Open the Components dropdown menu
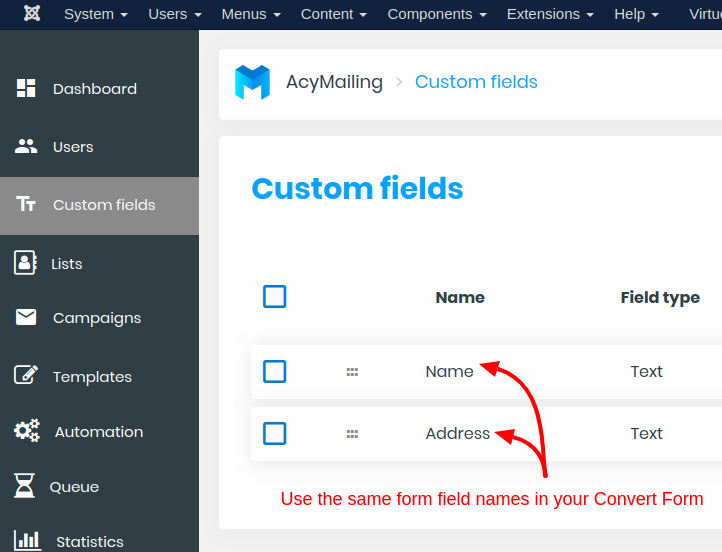 tap(437, 14)
